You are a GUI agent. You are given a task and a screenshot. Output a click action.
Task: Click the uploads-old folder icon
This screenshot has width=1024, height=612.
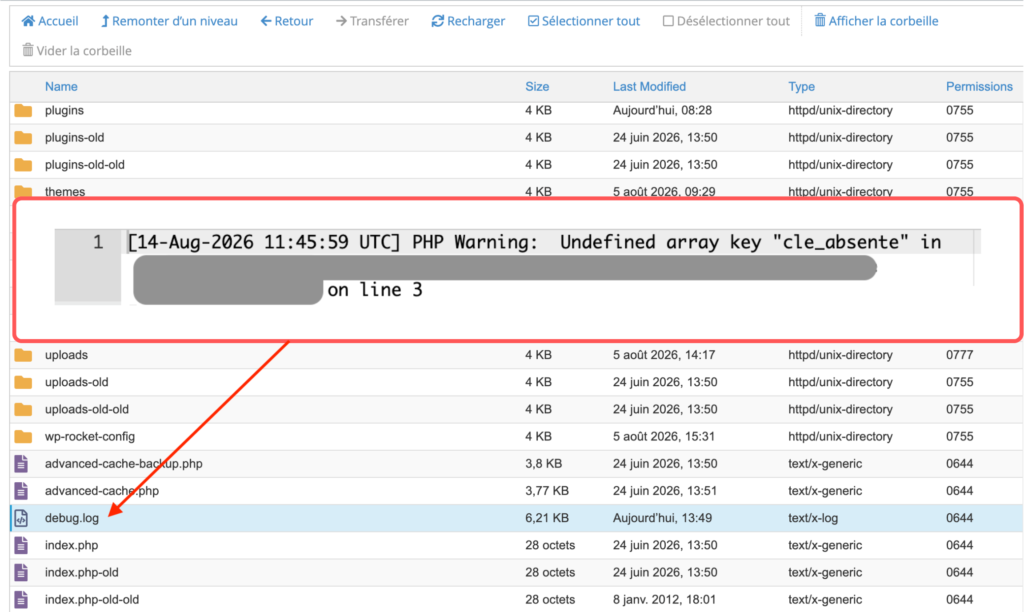click(x=23, y=382)
